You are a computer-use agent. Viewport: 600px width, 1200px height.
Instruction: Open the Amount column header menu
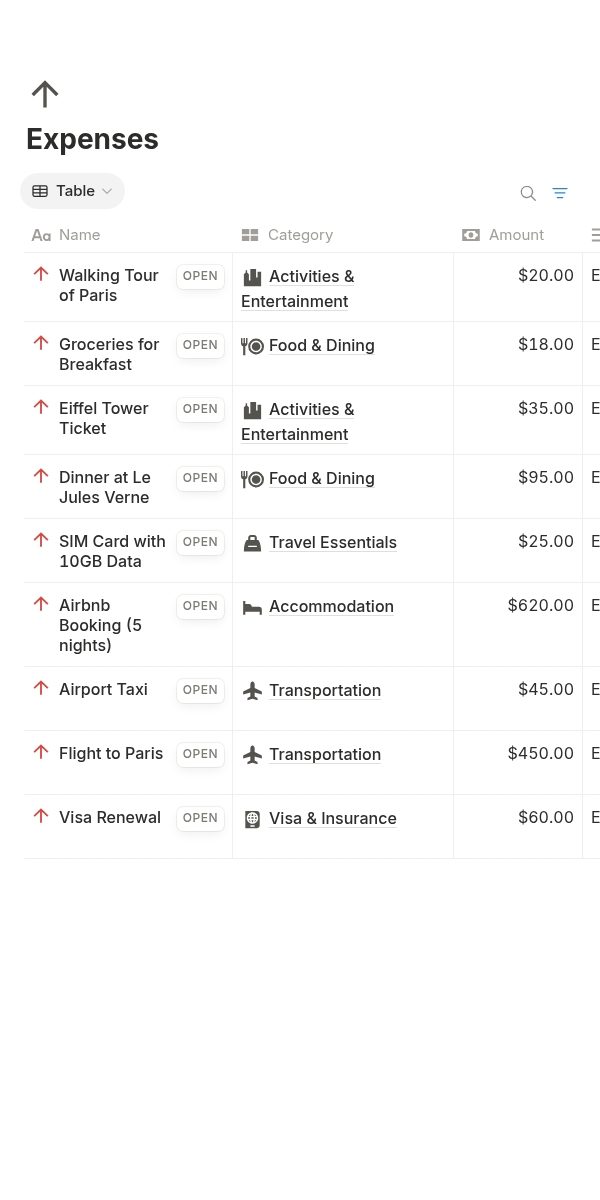click(x=518, y=235)
